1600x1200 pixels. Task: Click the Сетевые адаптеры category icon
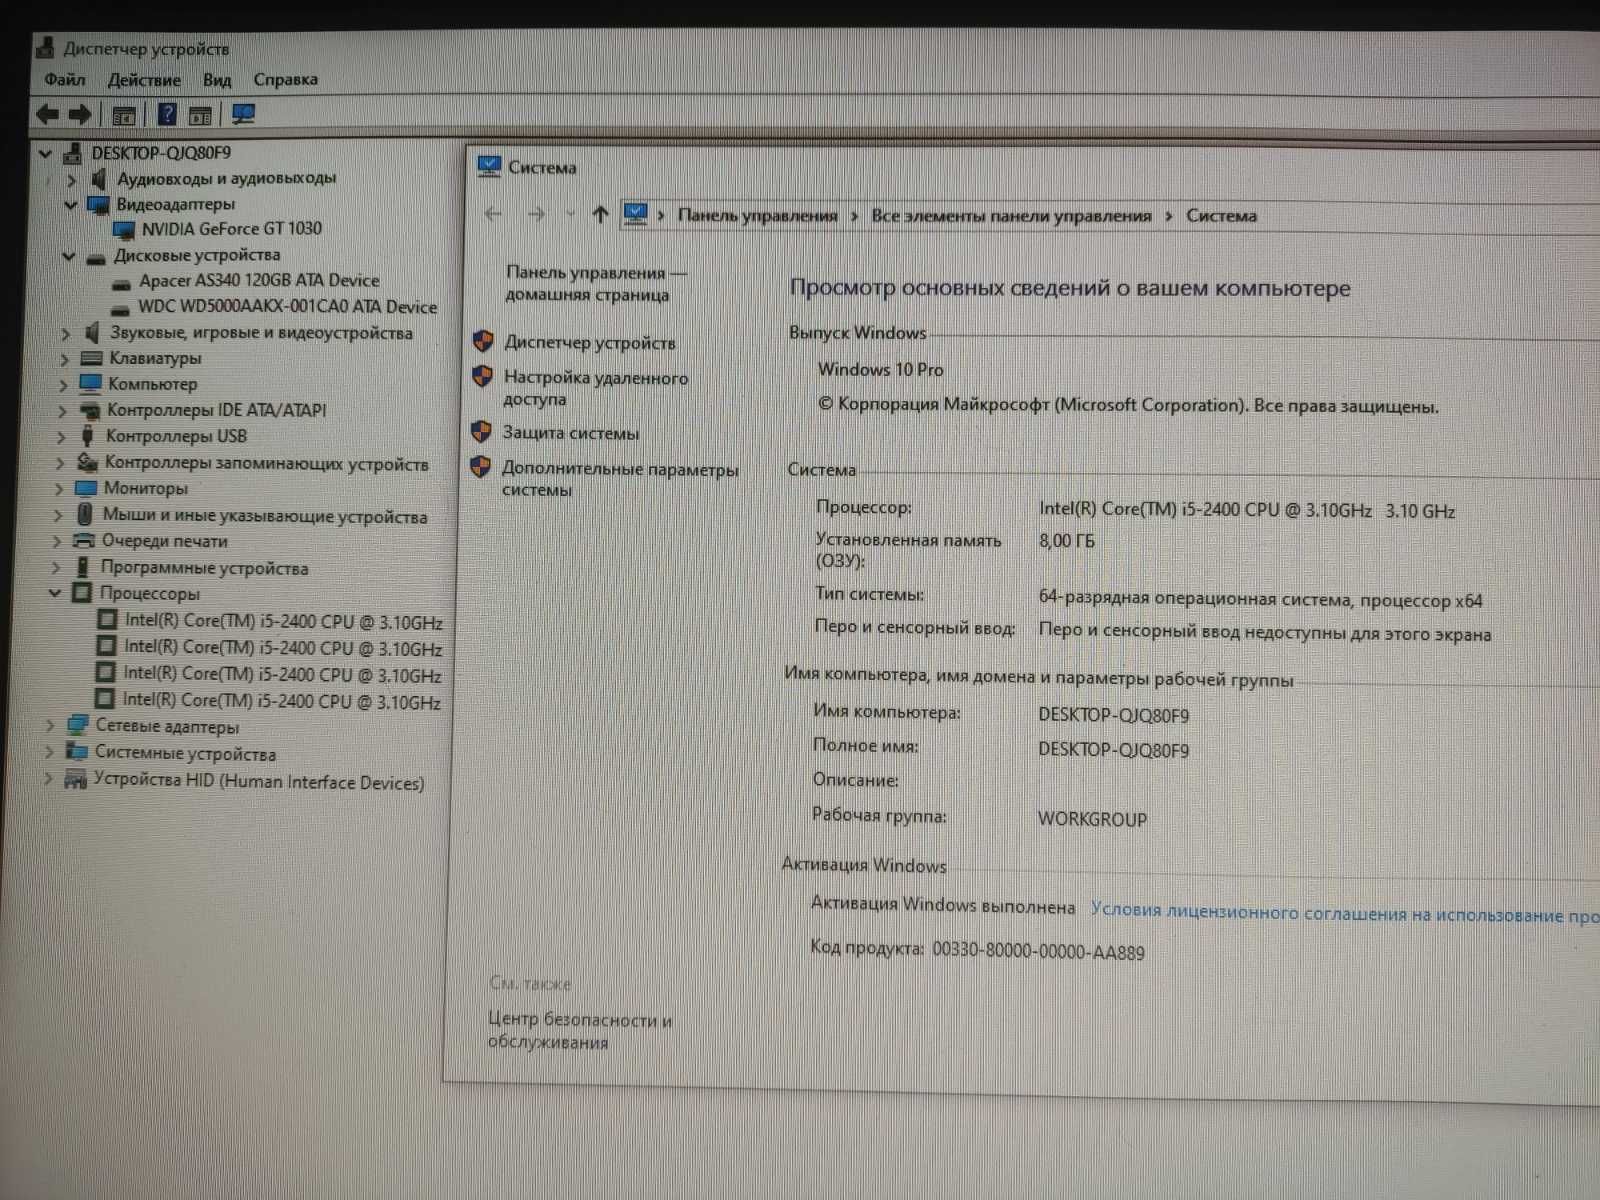click(x=77, y=725)
